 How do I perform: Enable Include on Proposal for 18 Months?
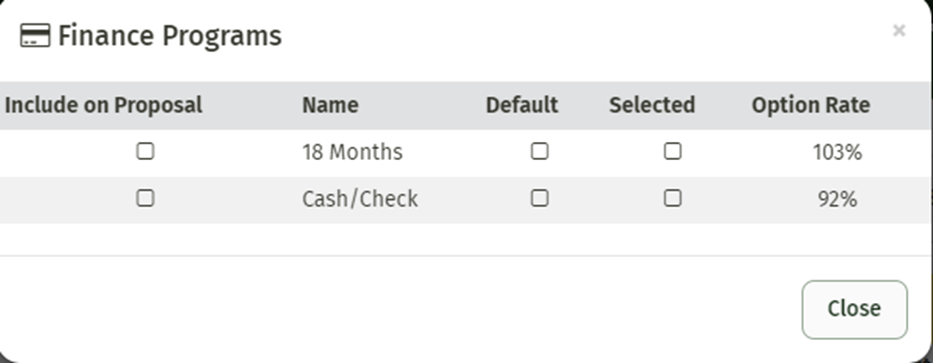145,152
